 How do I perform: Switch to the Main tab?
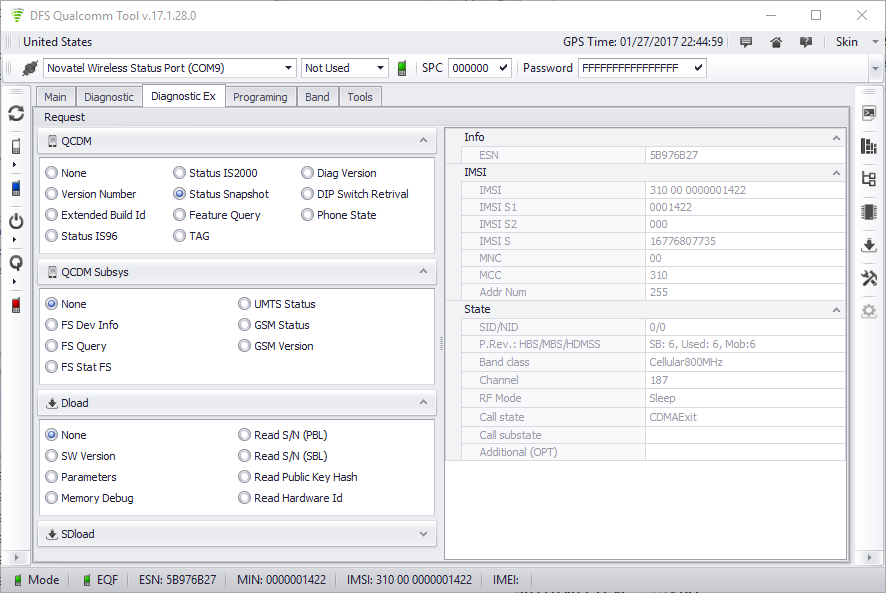[x=55, y=97]
